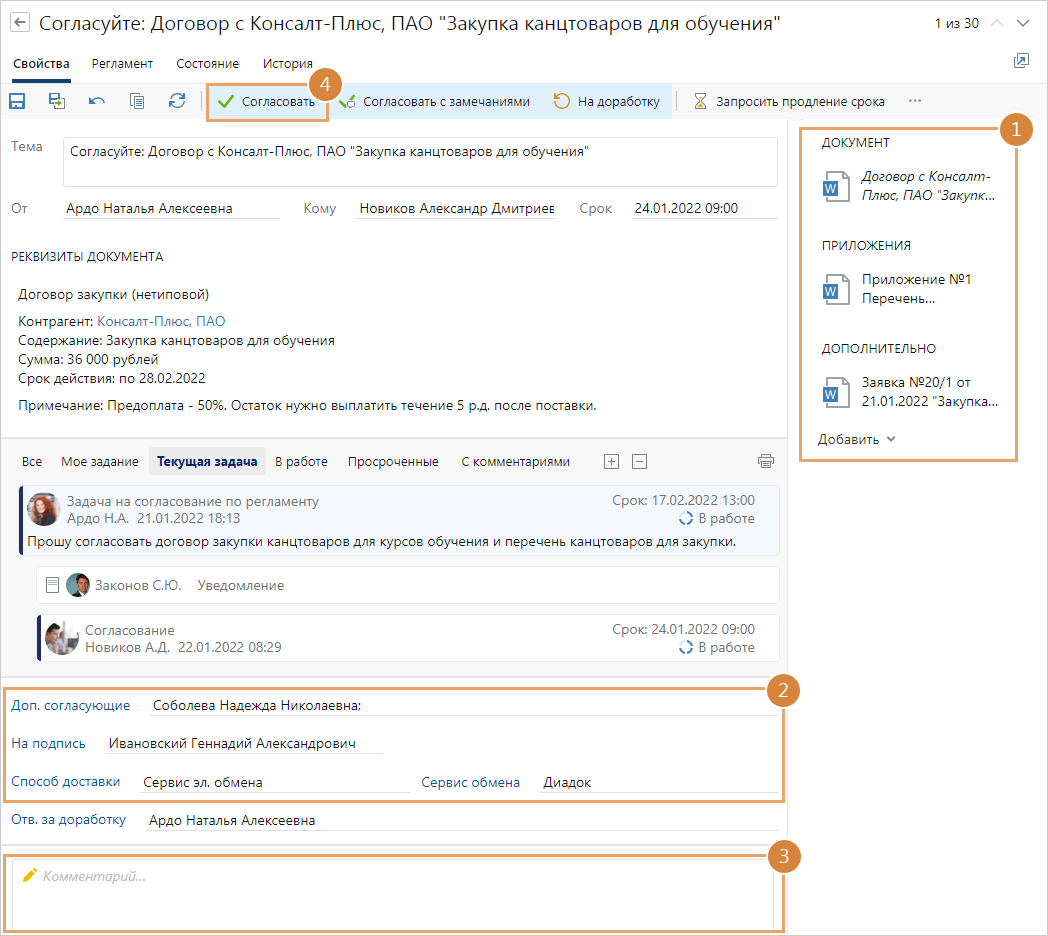This screenshot has width=1048, height=936.
Task: Click the Copy icon in toolbar
Action: tap(137, 101)
